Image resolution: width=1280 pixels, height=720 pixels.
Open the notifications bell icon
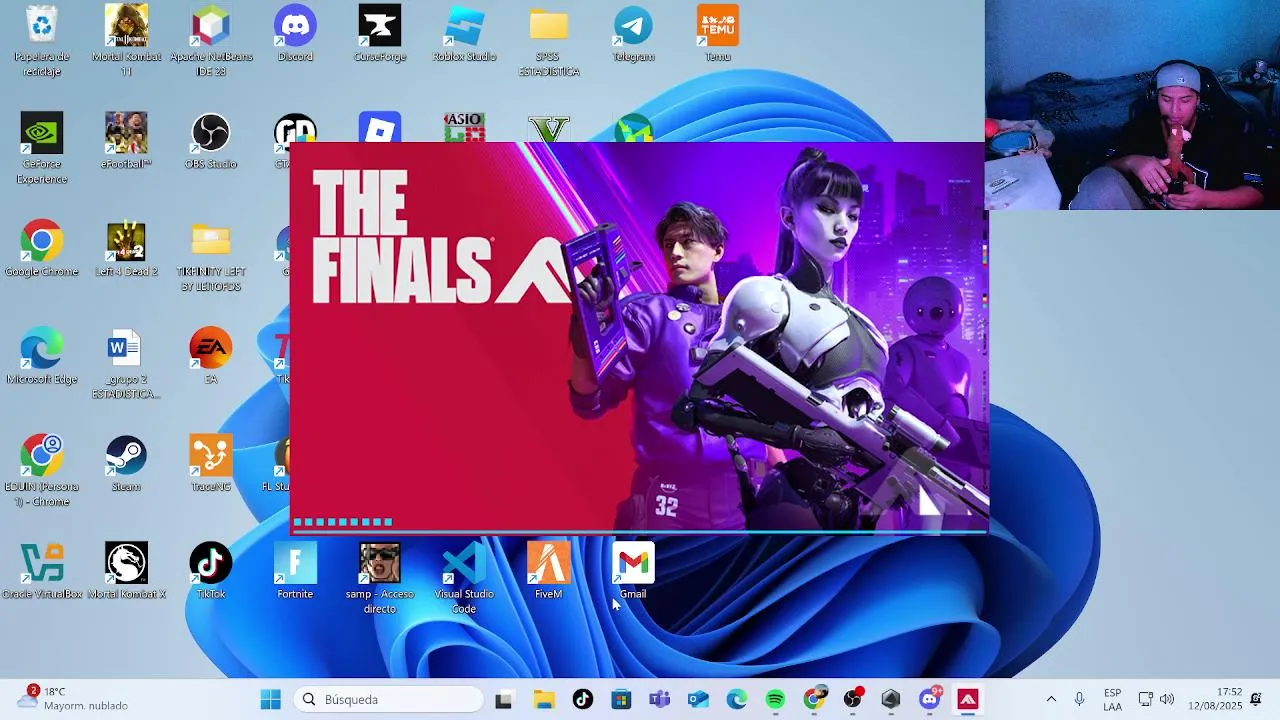tap(1256, 699)
